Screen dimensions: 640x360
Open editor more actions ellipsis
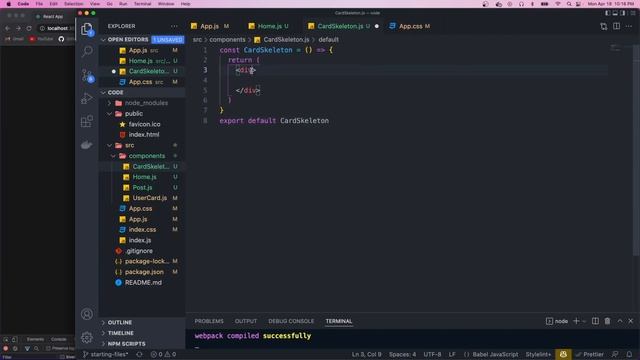[629, 27]
